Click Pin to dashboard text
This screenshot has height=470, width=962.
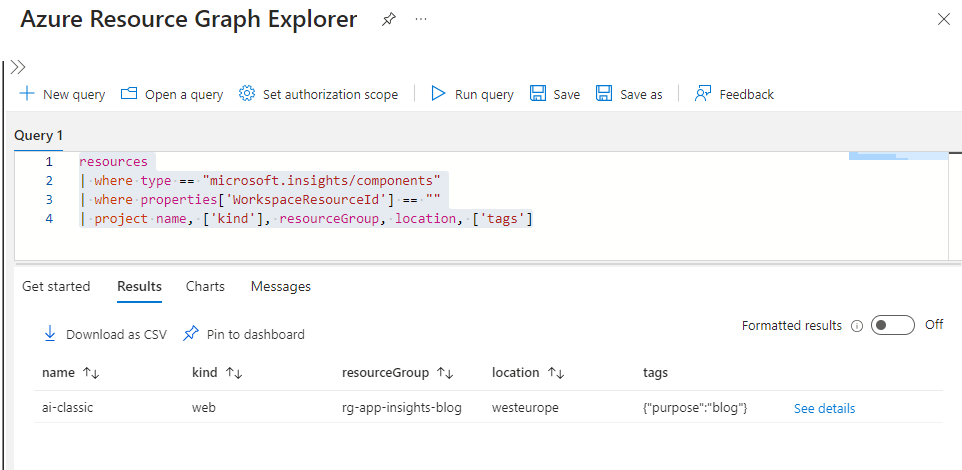coord(255,334)
